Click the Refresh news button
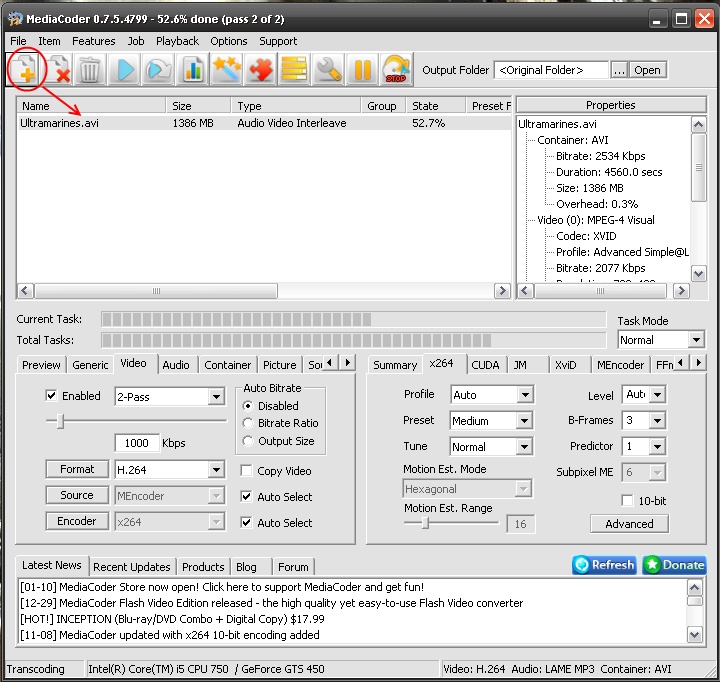Viewport: 720px width, 682px height. 604,564
